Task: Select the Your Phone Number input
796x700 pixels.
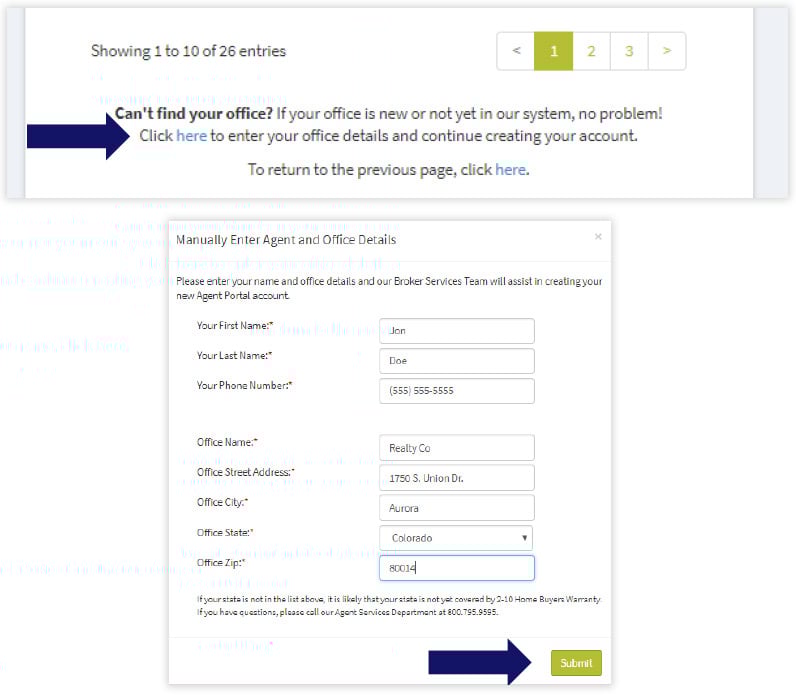Action: tap(456, 391)
